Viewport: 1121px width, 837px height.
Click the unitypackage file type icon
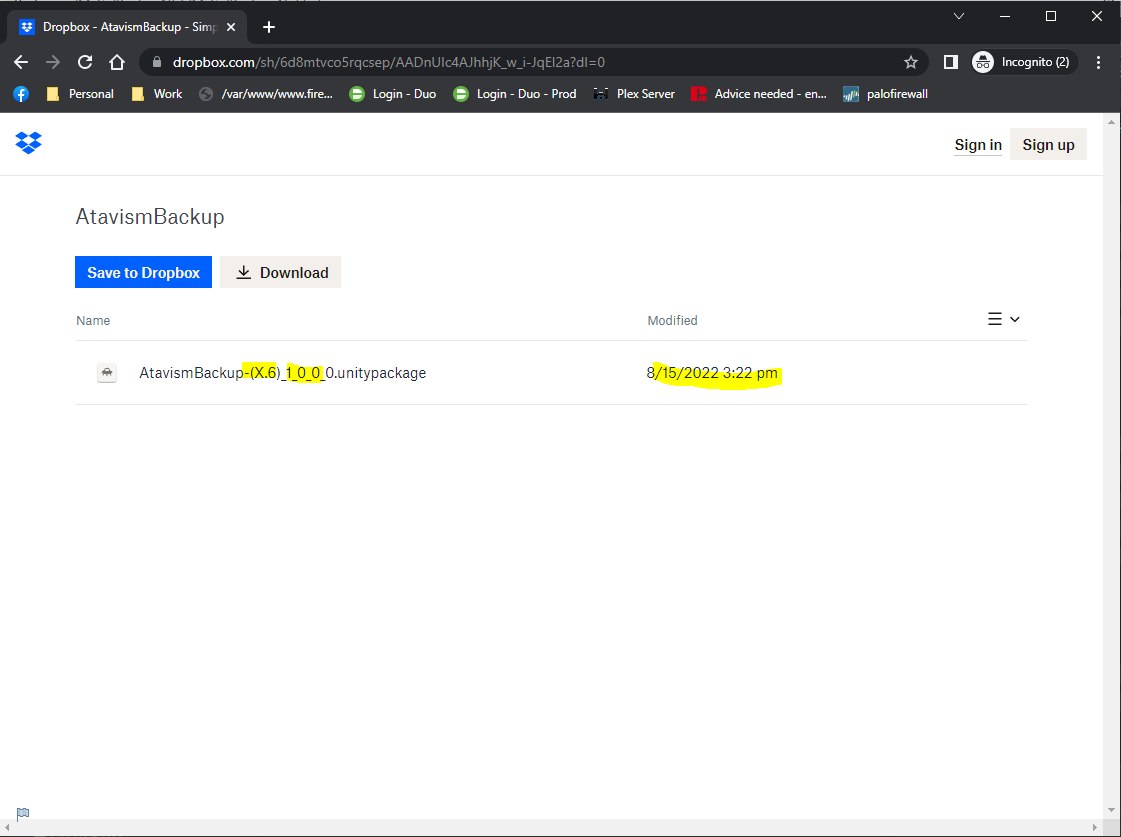coord(106,373)
